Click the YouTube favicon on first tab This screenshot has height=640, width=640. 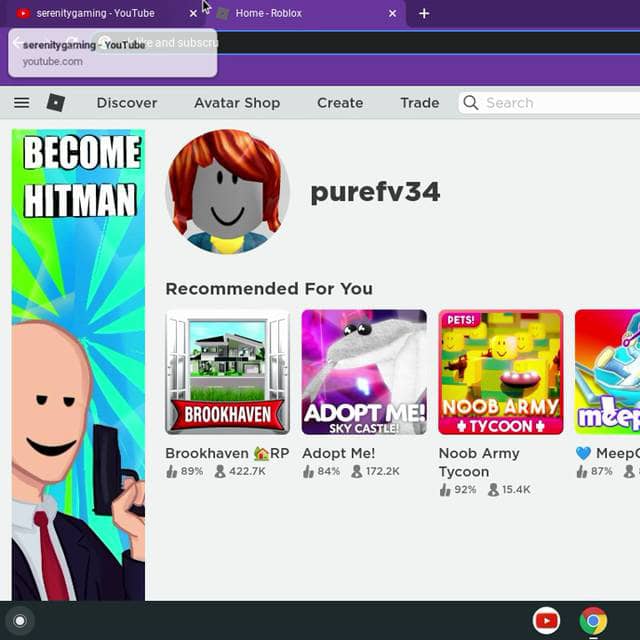[x=23, y=13]
